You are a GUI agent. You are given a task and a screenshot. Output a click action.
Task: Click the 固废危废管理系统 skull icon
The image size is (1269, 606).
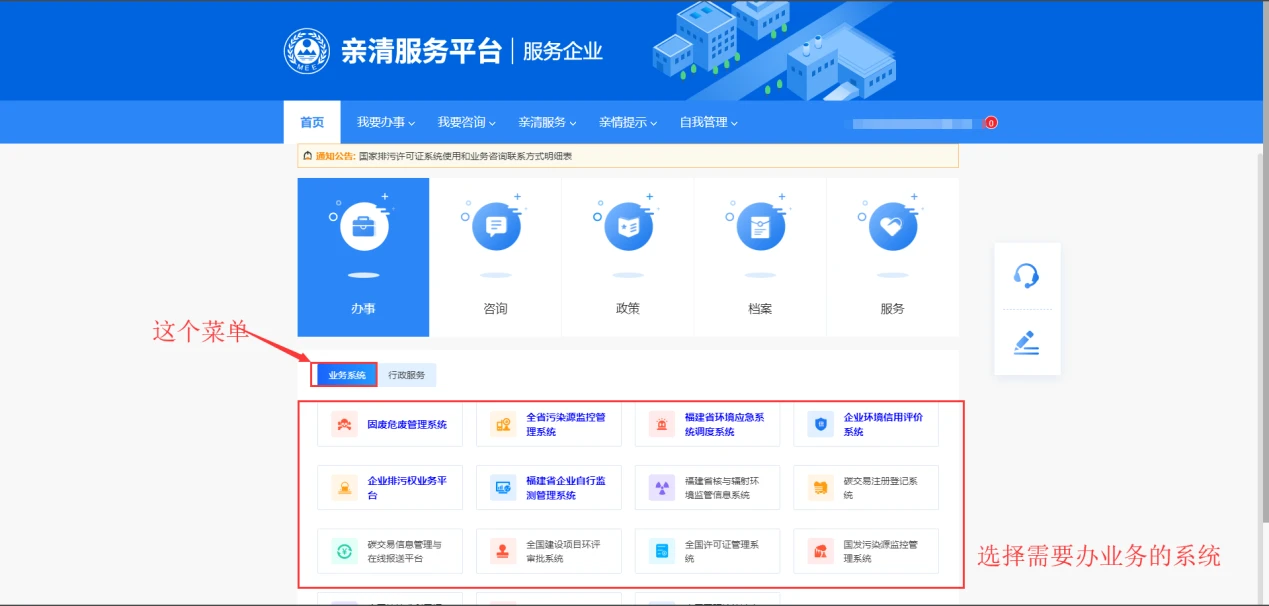tap(344, 425)
